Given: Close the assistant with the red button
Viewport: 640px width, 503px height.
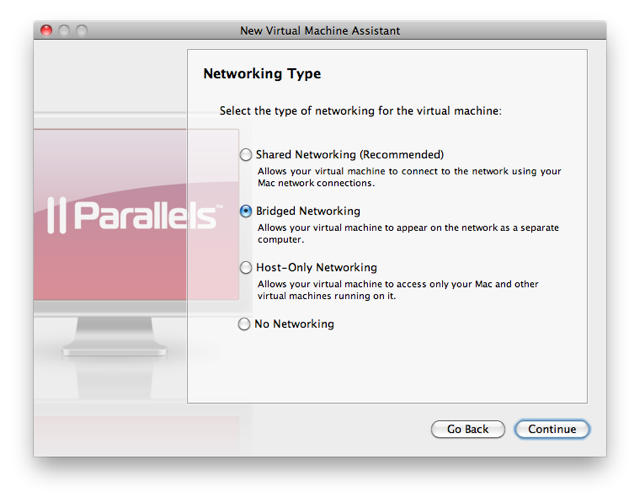Looking at the screenshot, I should point(46,31).
